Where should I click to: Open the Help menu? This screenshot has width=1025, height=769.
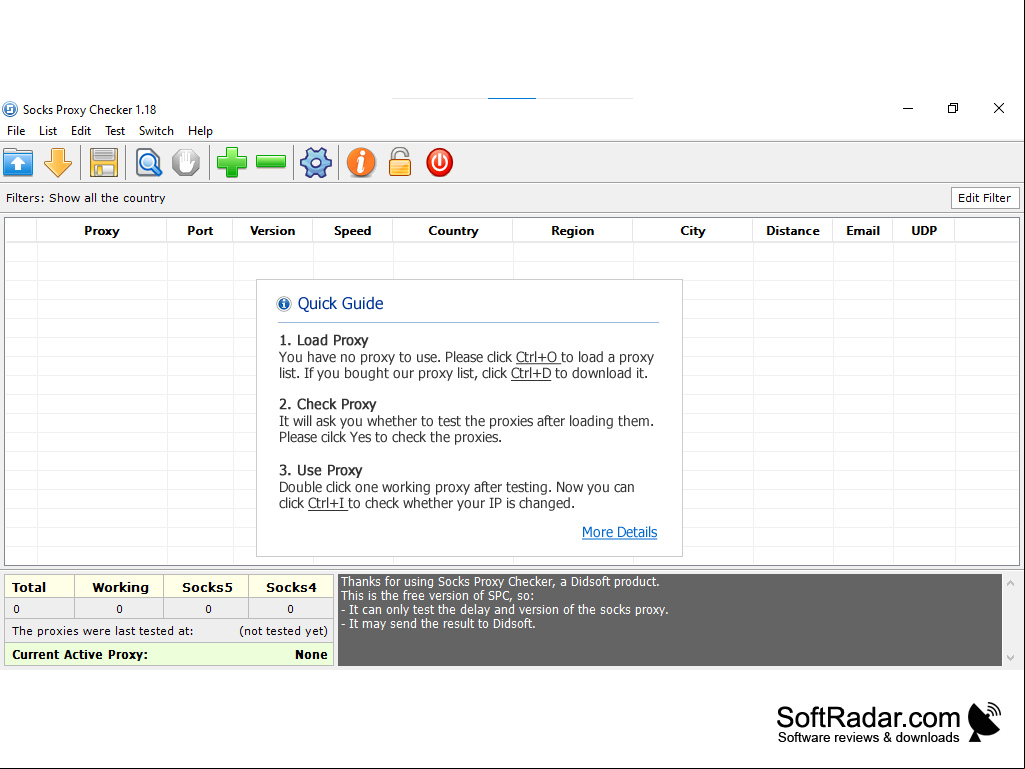pyautogui.click(x=200, y=131)
